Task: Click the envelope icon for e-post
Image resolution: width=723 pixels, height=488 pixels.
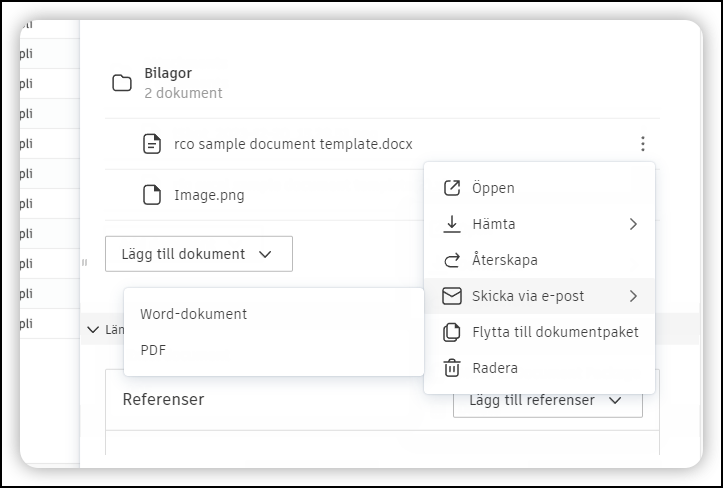Action: pos(452,296)
